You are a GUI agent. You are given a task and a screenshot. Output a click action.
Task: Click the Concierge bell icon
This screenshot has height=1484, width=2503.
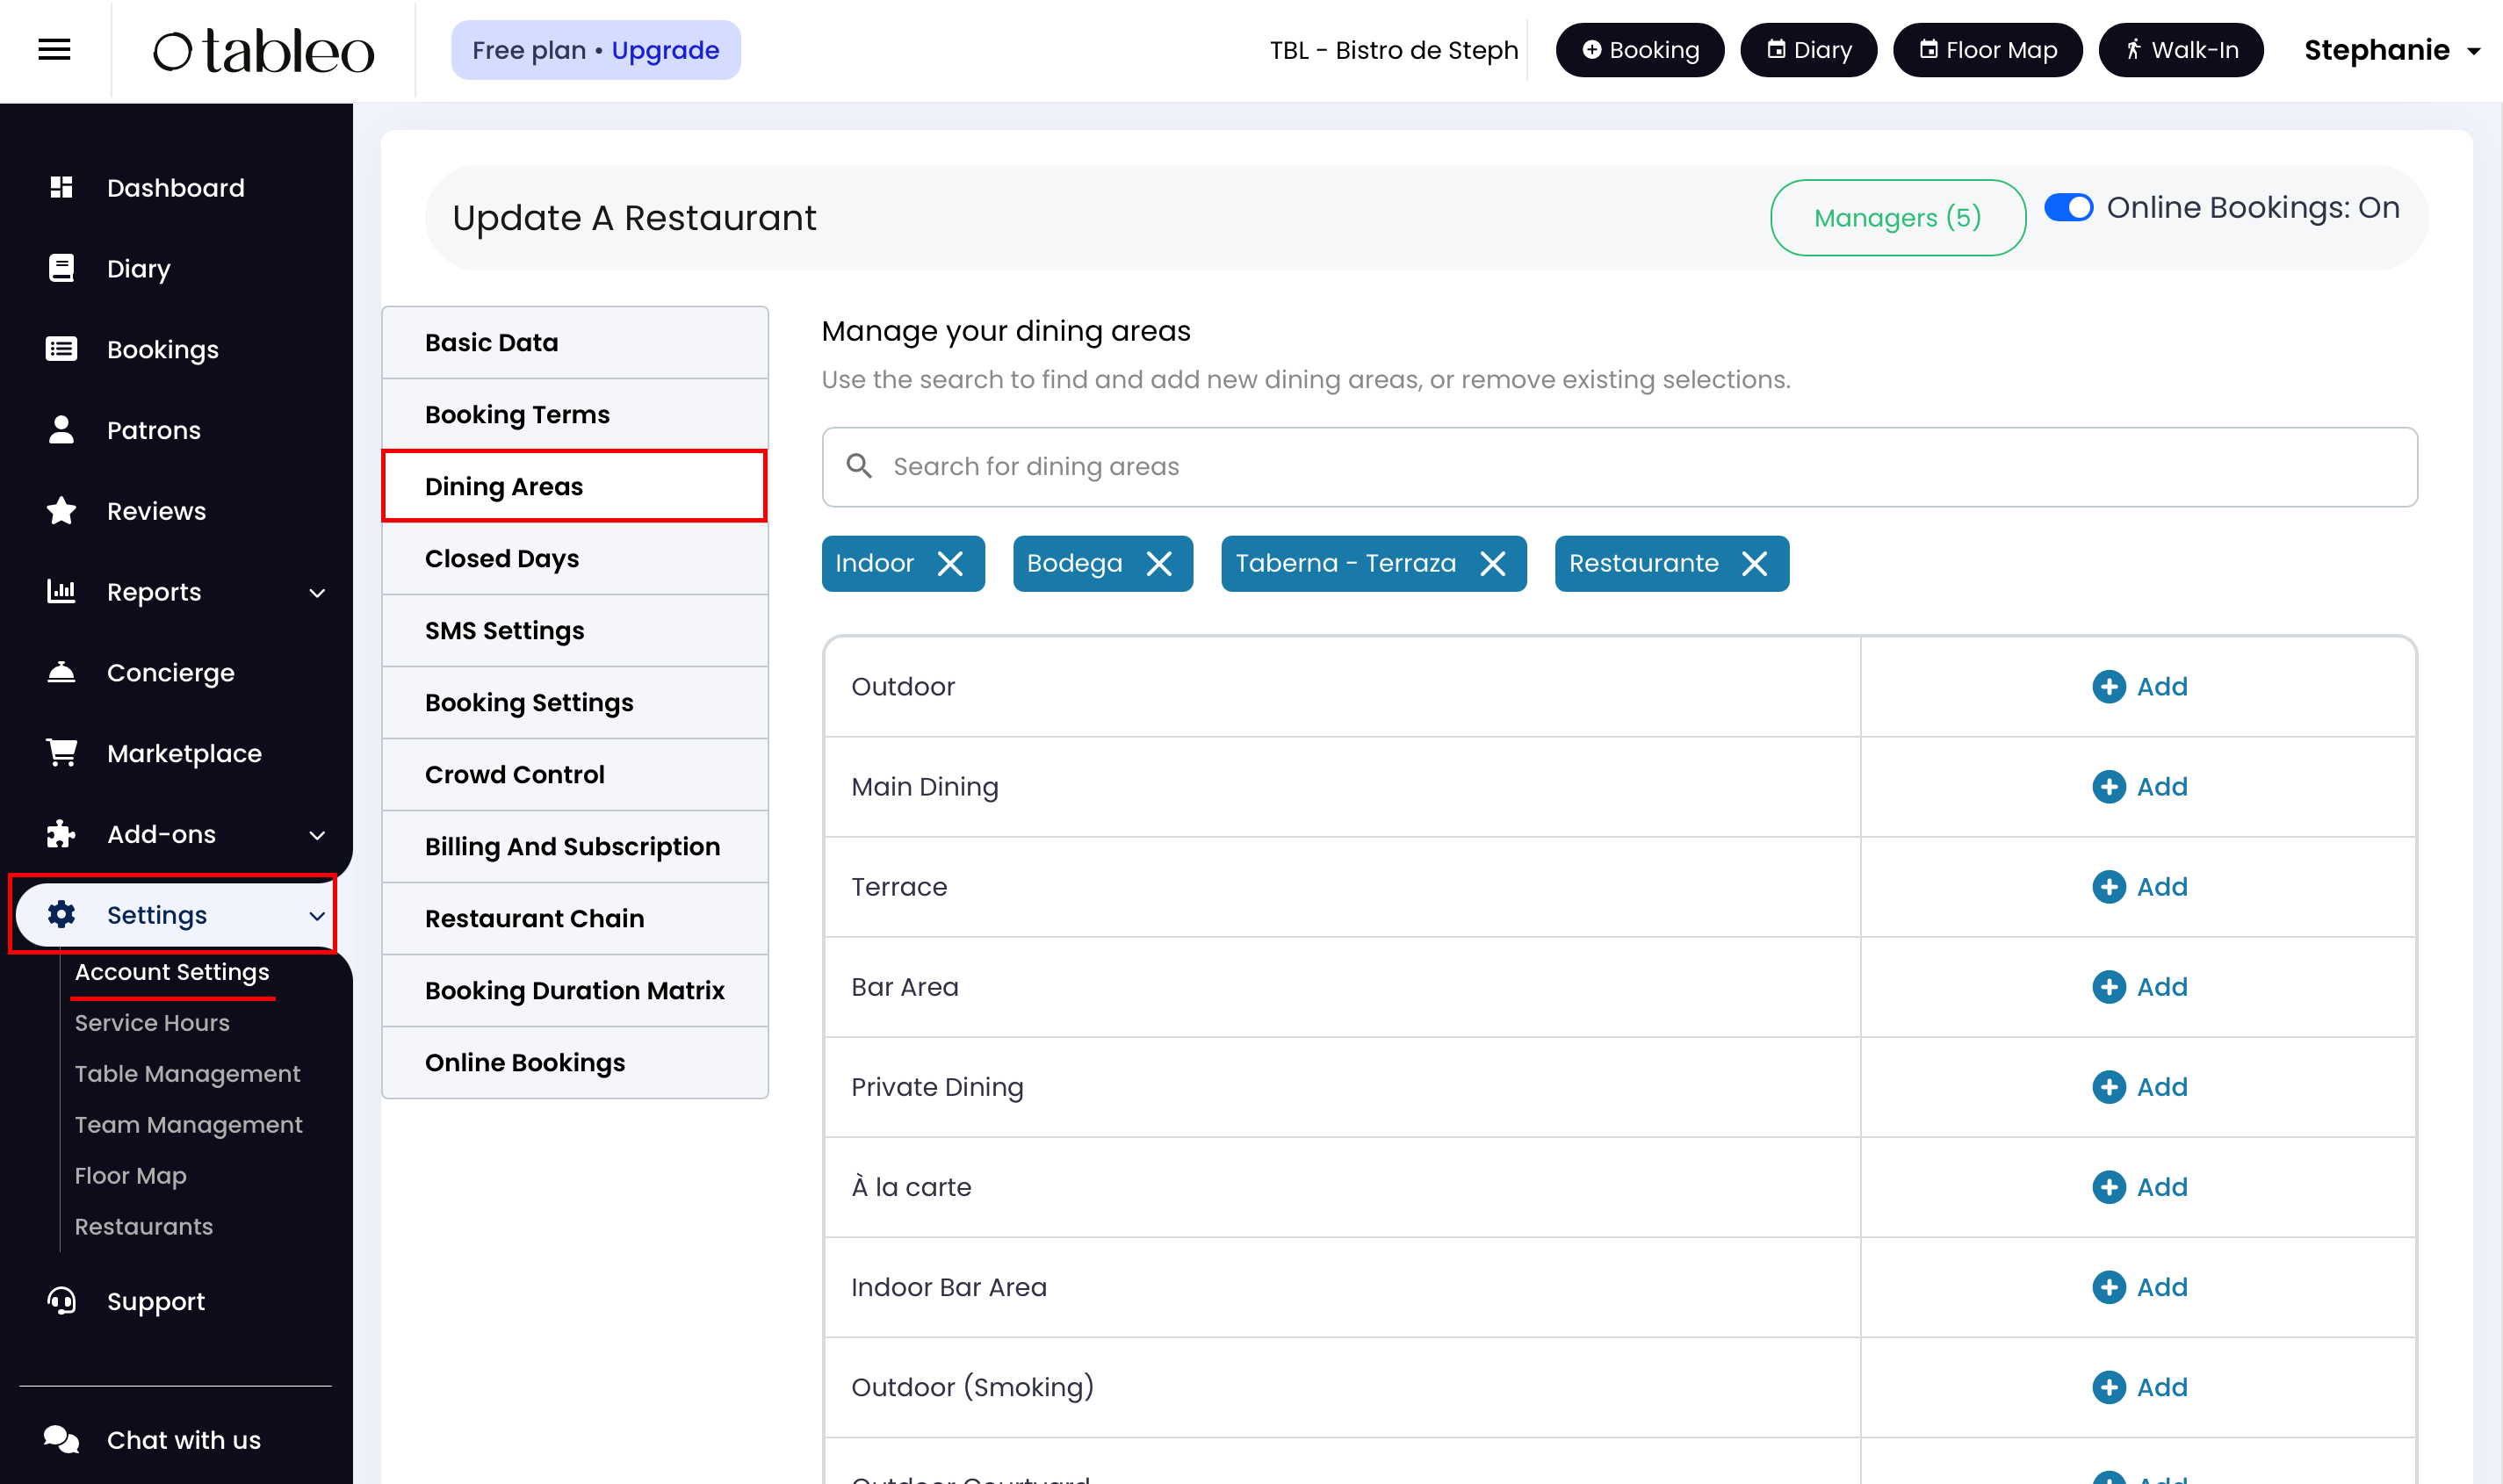(61, 672)
